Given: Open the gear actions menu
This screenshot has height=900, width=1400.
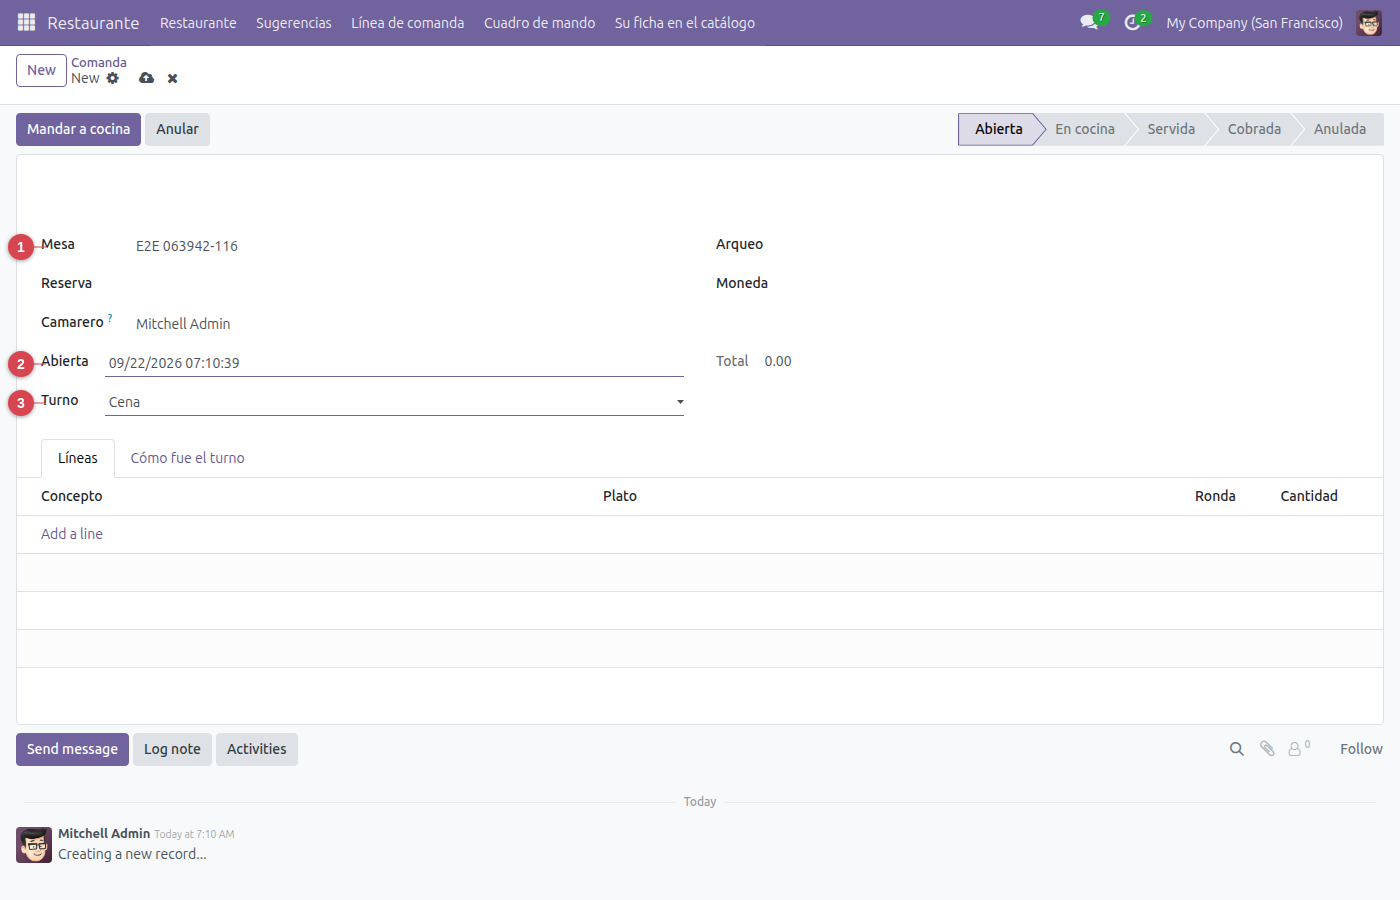Looking at the screenshot, I should [x=113, y=78].
